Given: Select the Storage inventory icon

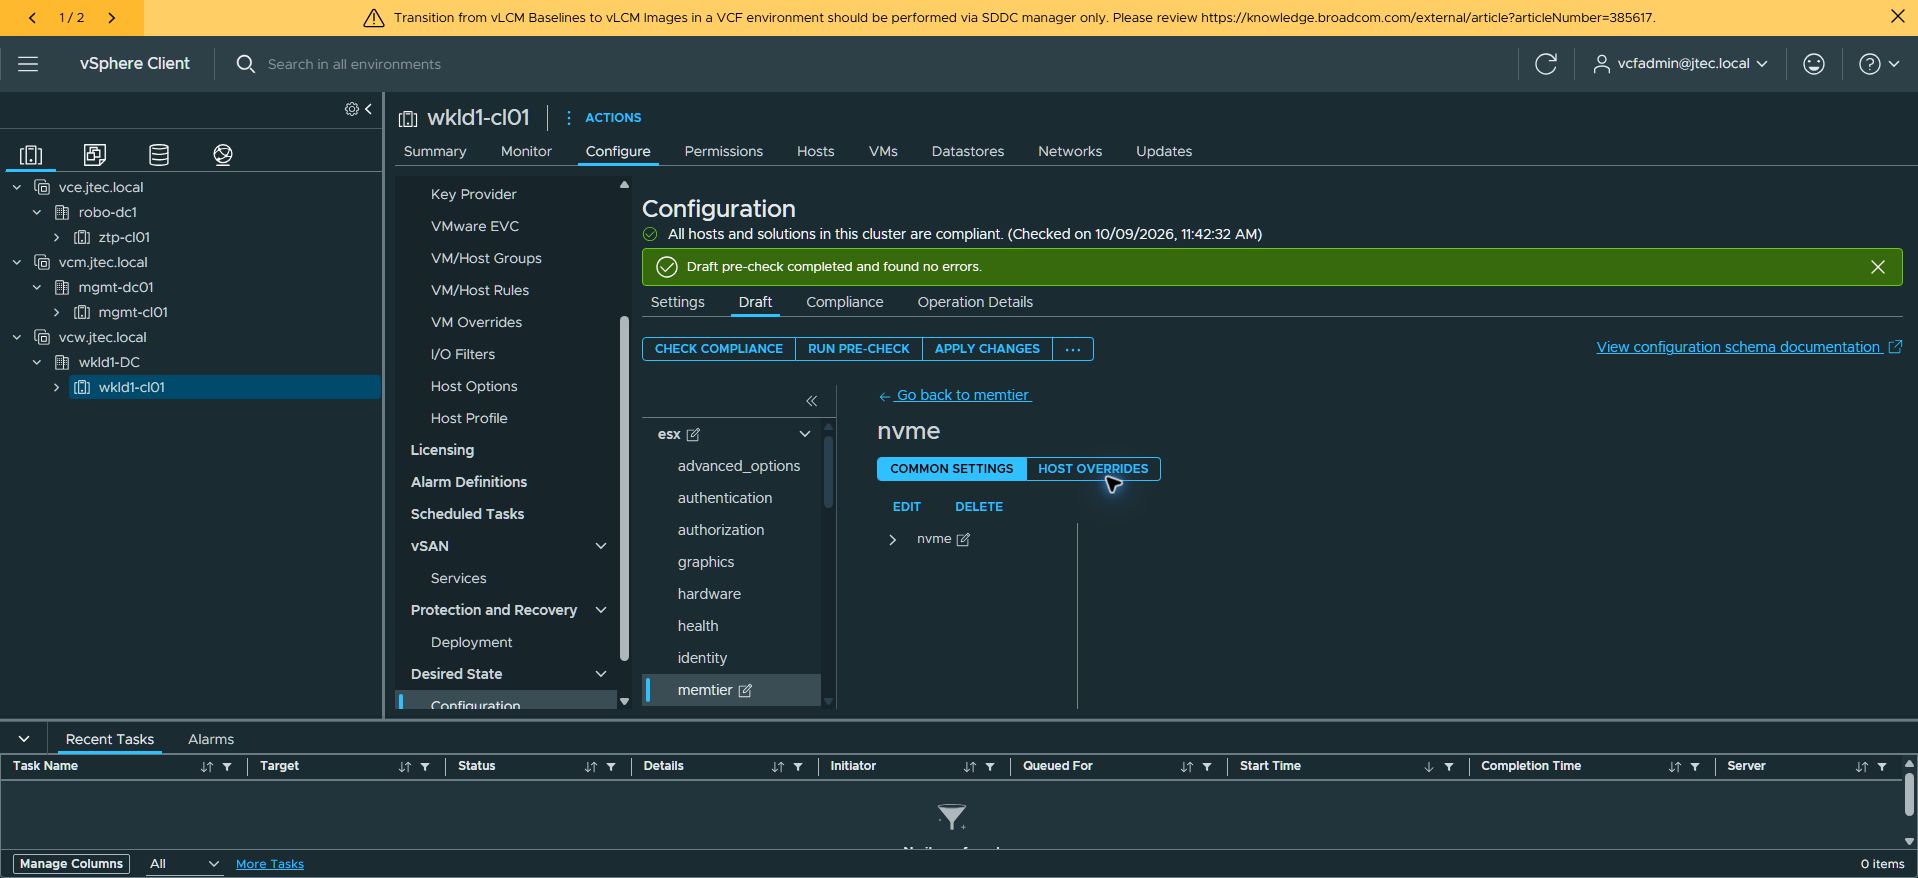Looking at the screenshot, I should click(159, 154).
